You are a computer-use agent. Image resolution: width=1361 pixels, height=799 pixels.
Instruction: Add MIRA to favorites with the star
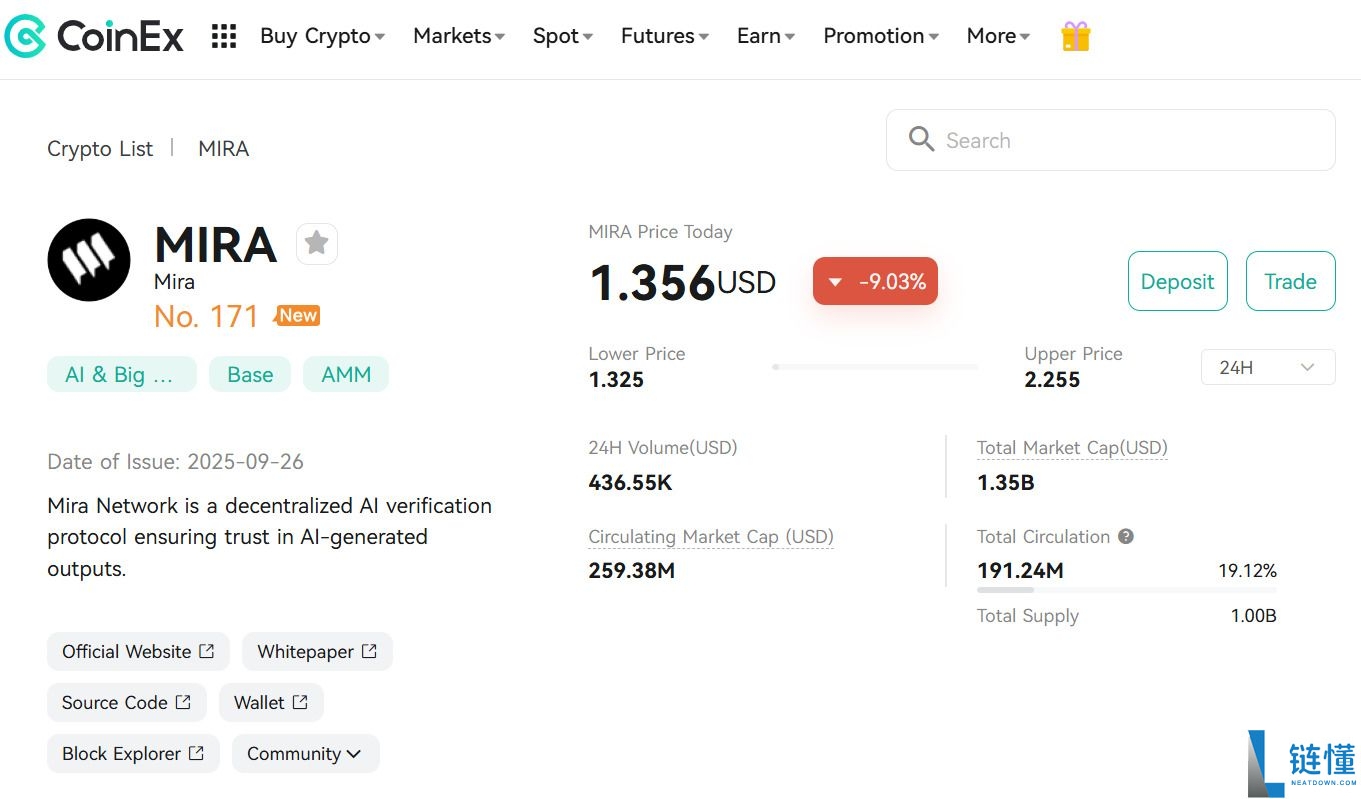click(317, 243)
